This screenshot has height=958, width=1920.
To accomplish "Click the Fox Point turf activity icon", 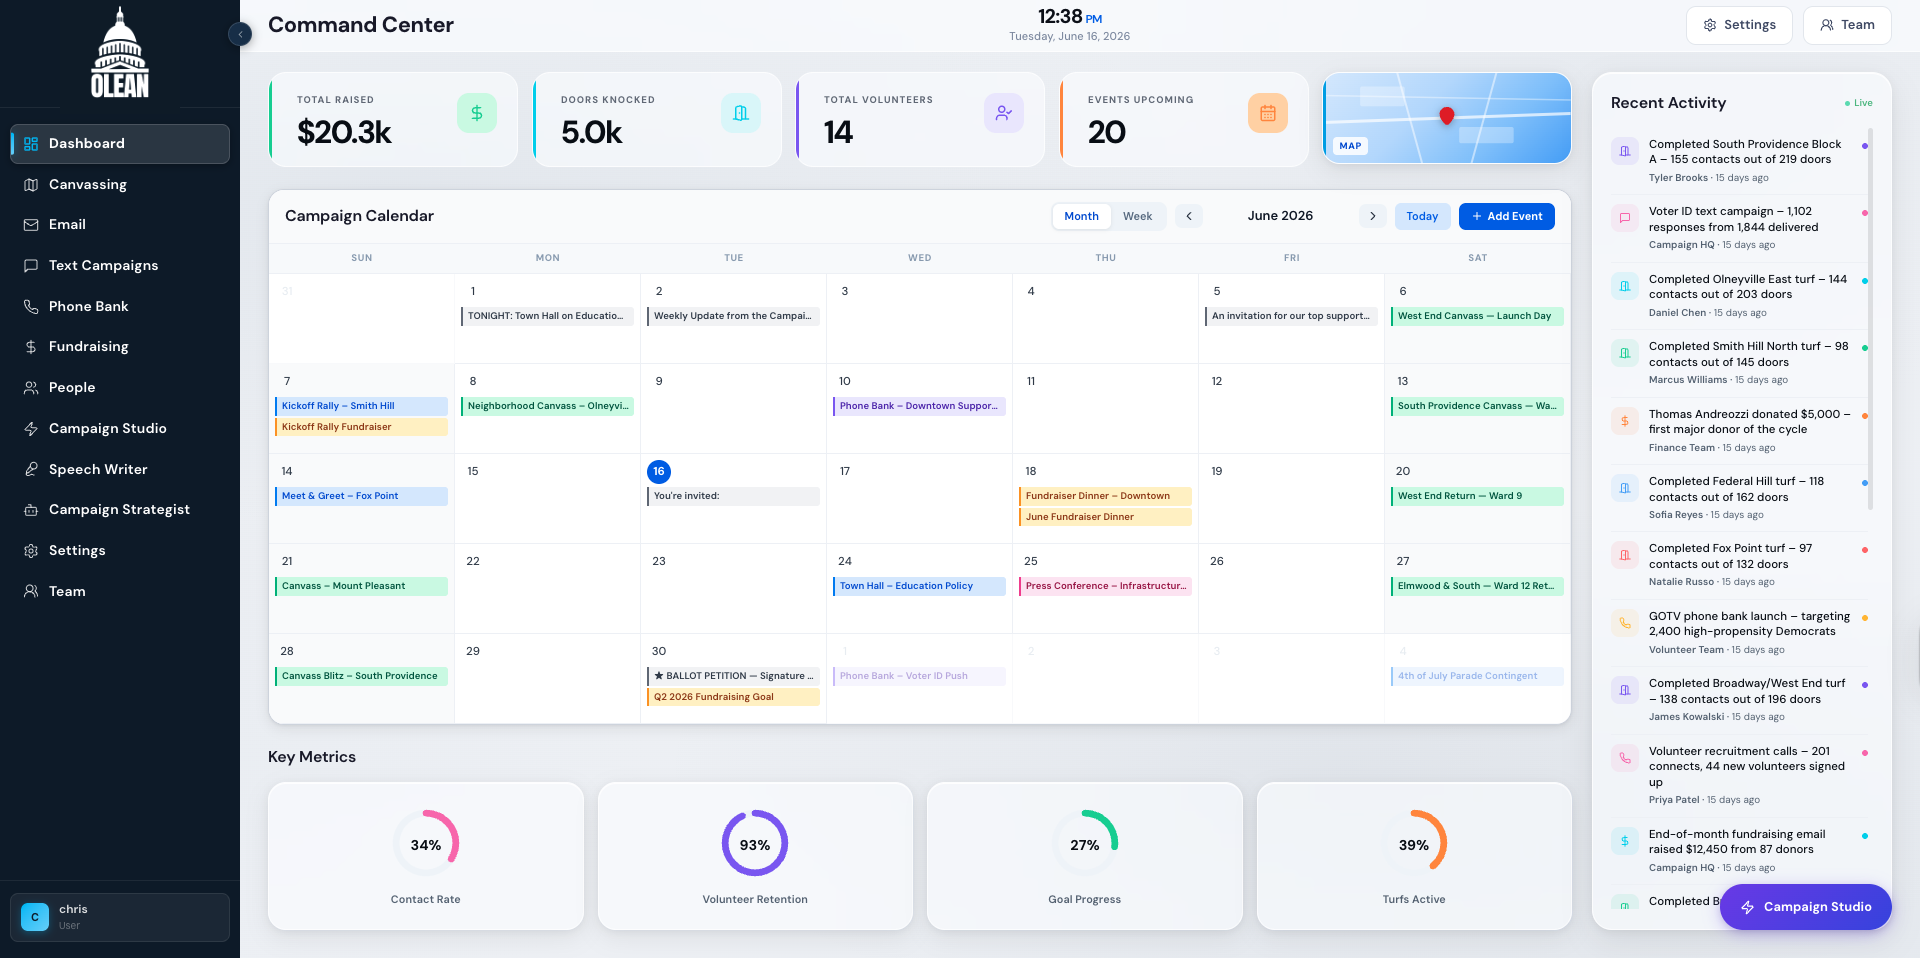I will click(x=1625, y=555).
